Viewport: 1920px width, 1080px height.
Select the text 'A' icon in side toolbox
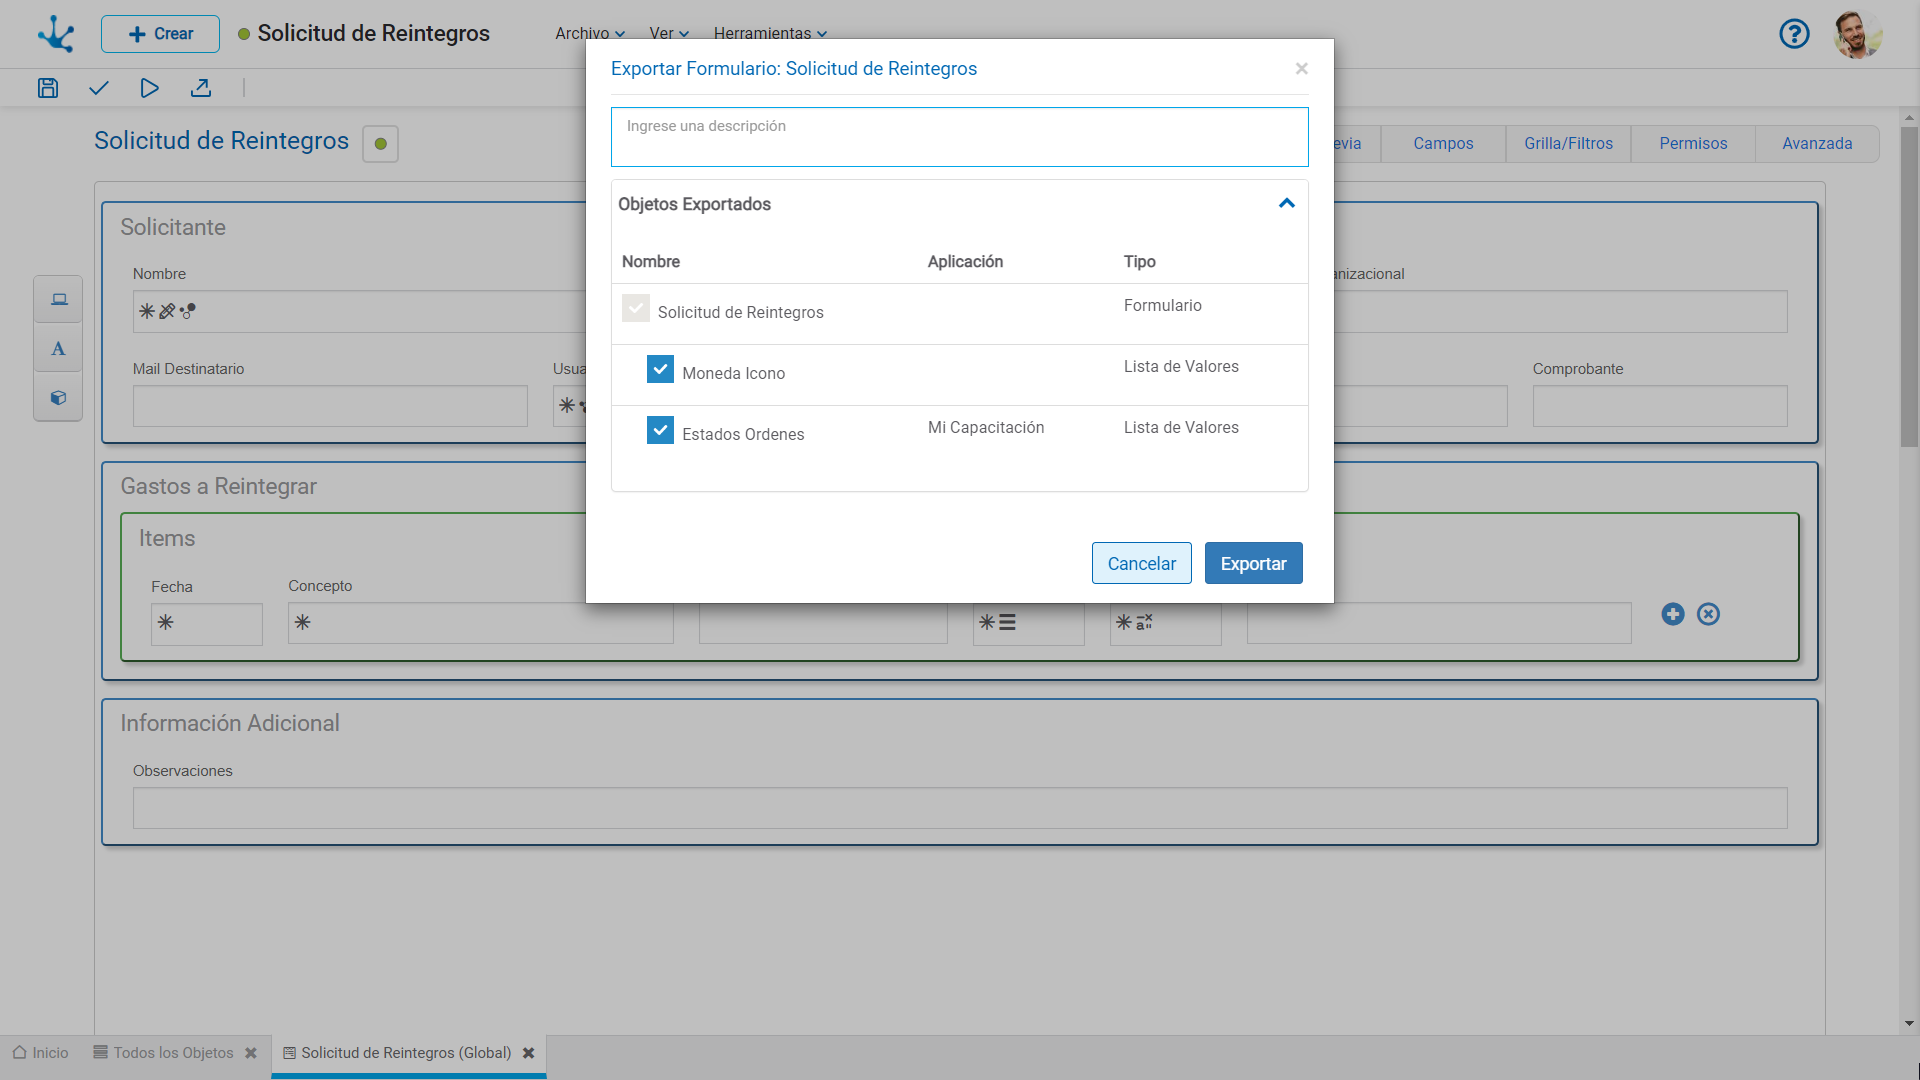(x=59, y=348)
